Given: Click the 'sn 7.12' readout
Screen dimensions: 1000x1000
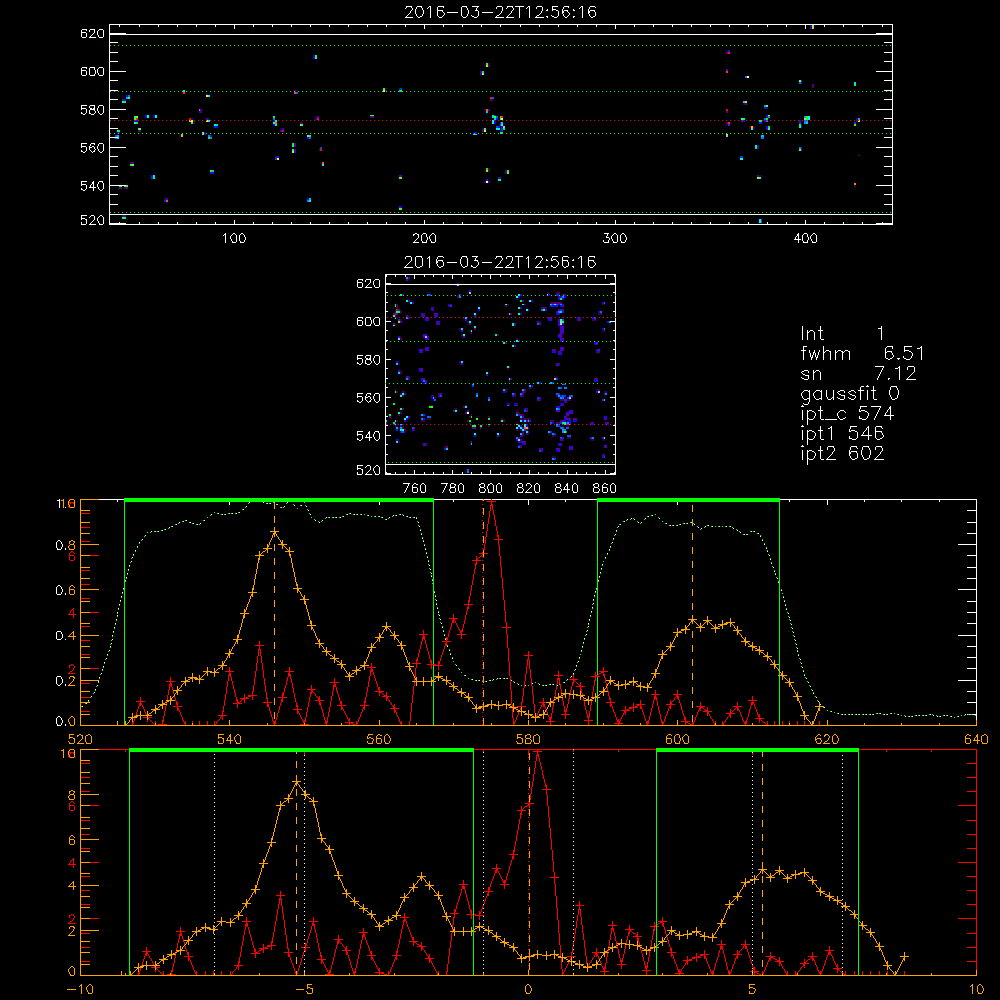Looking at the screenshot, I should click(x=858, y=373).
